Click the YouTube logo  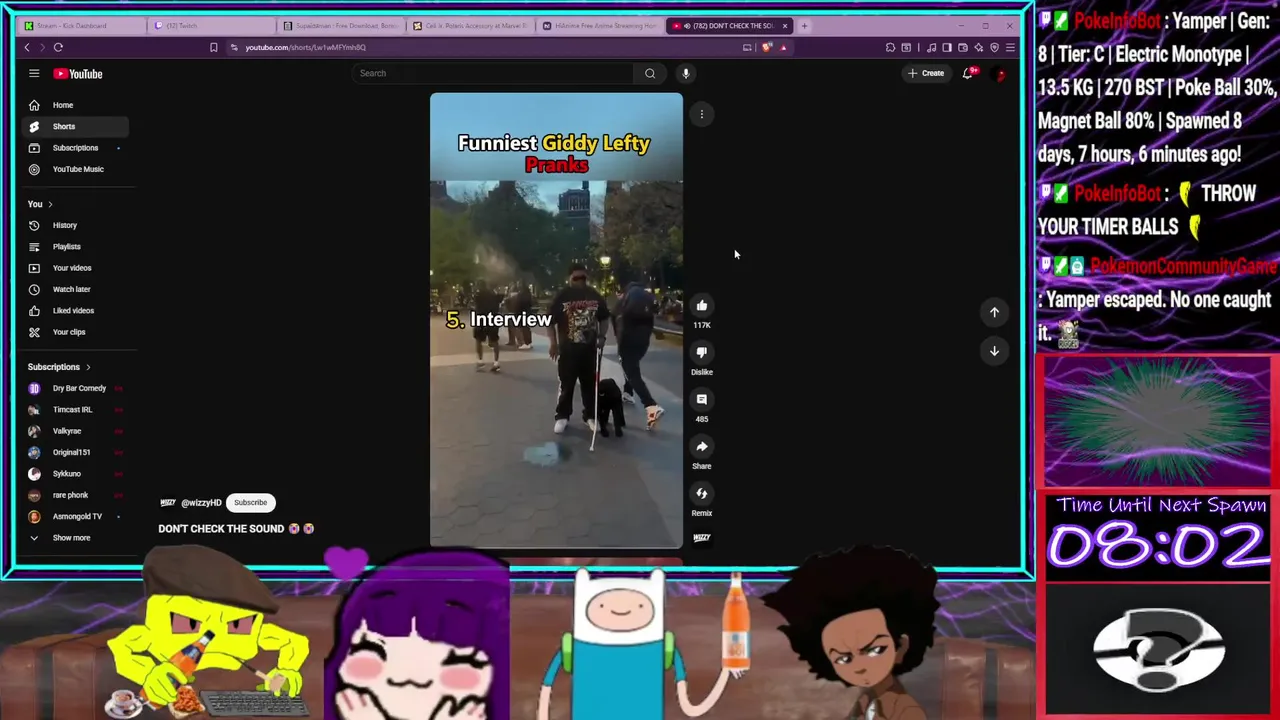[78, 74]
